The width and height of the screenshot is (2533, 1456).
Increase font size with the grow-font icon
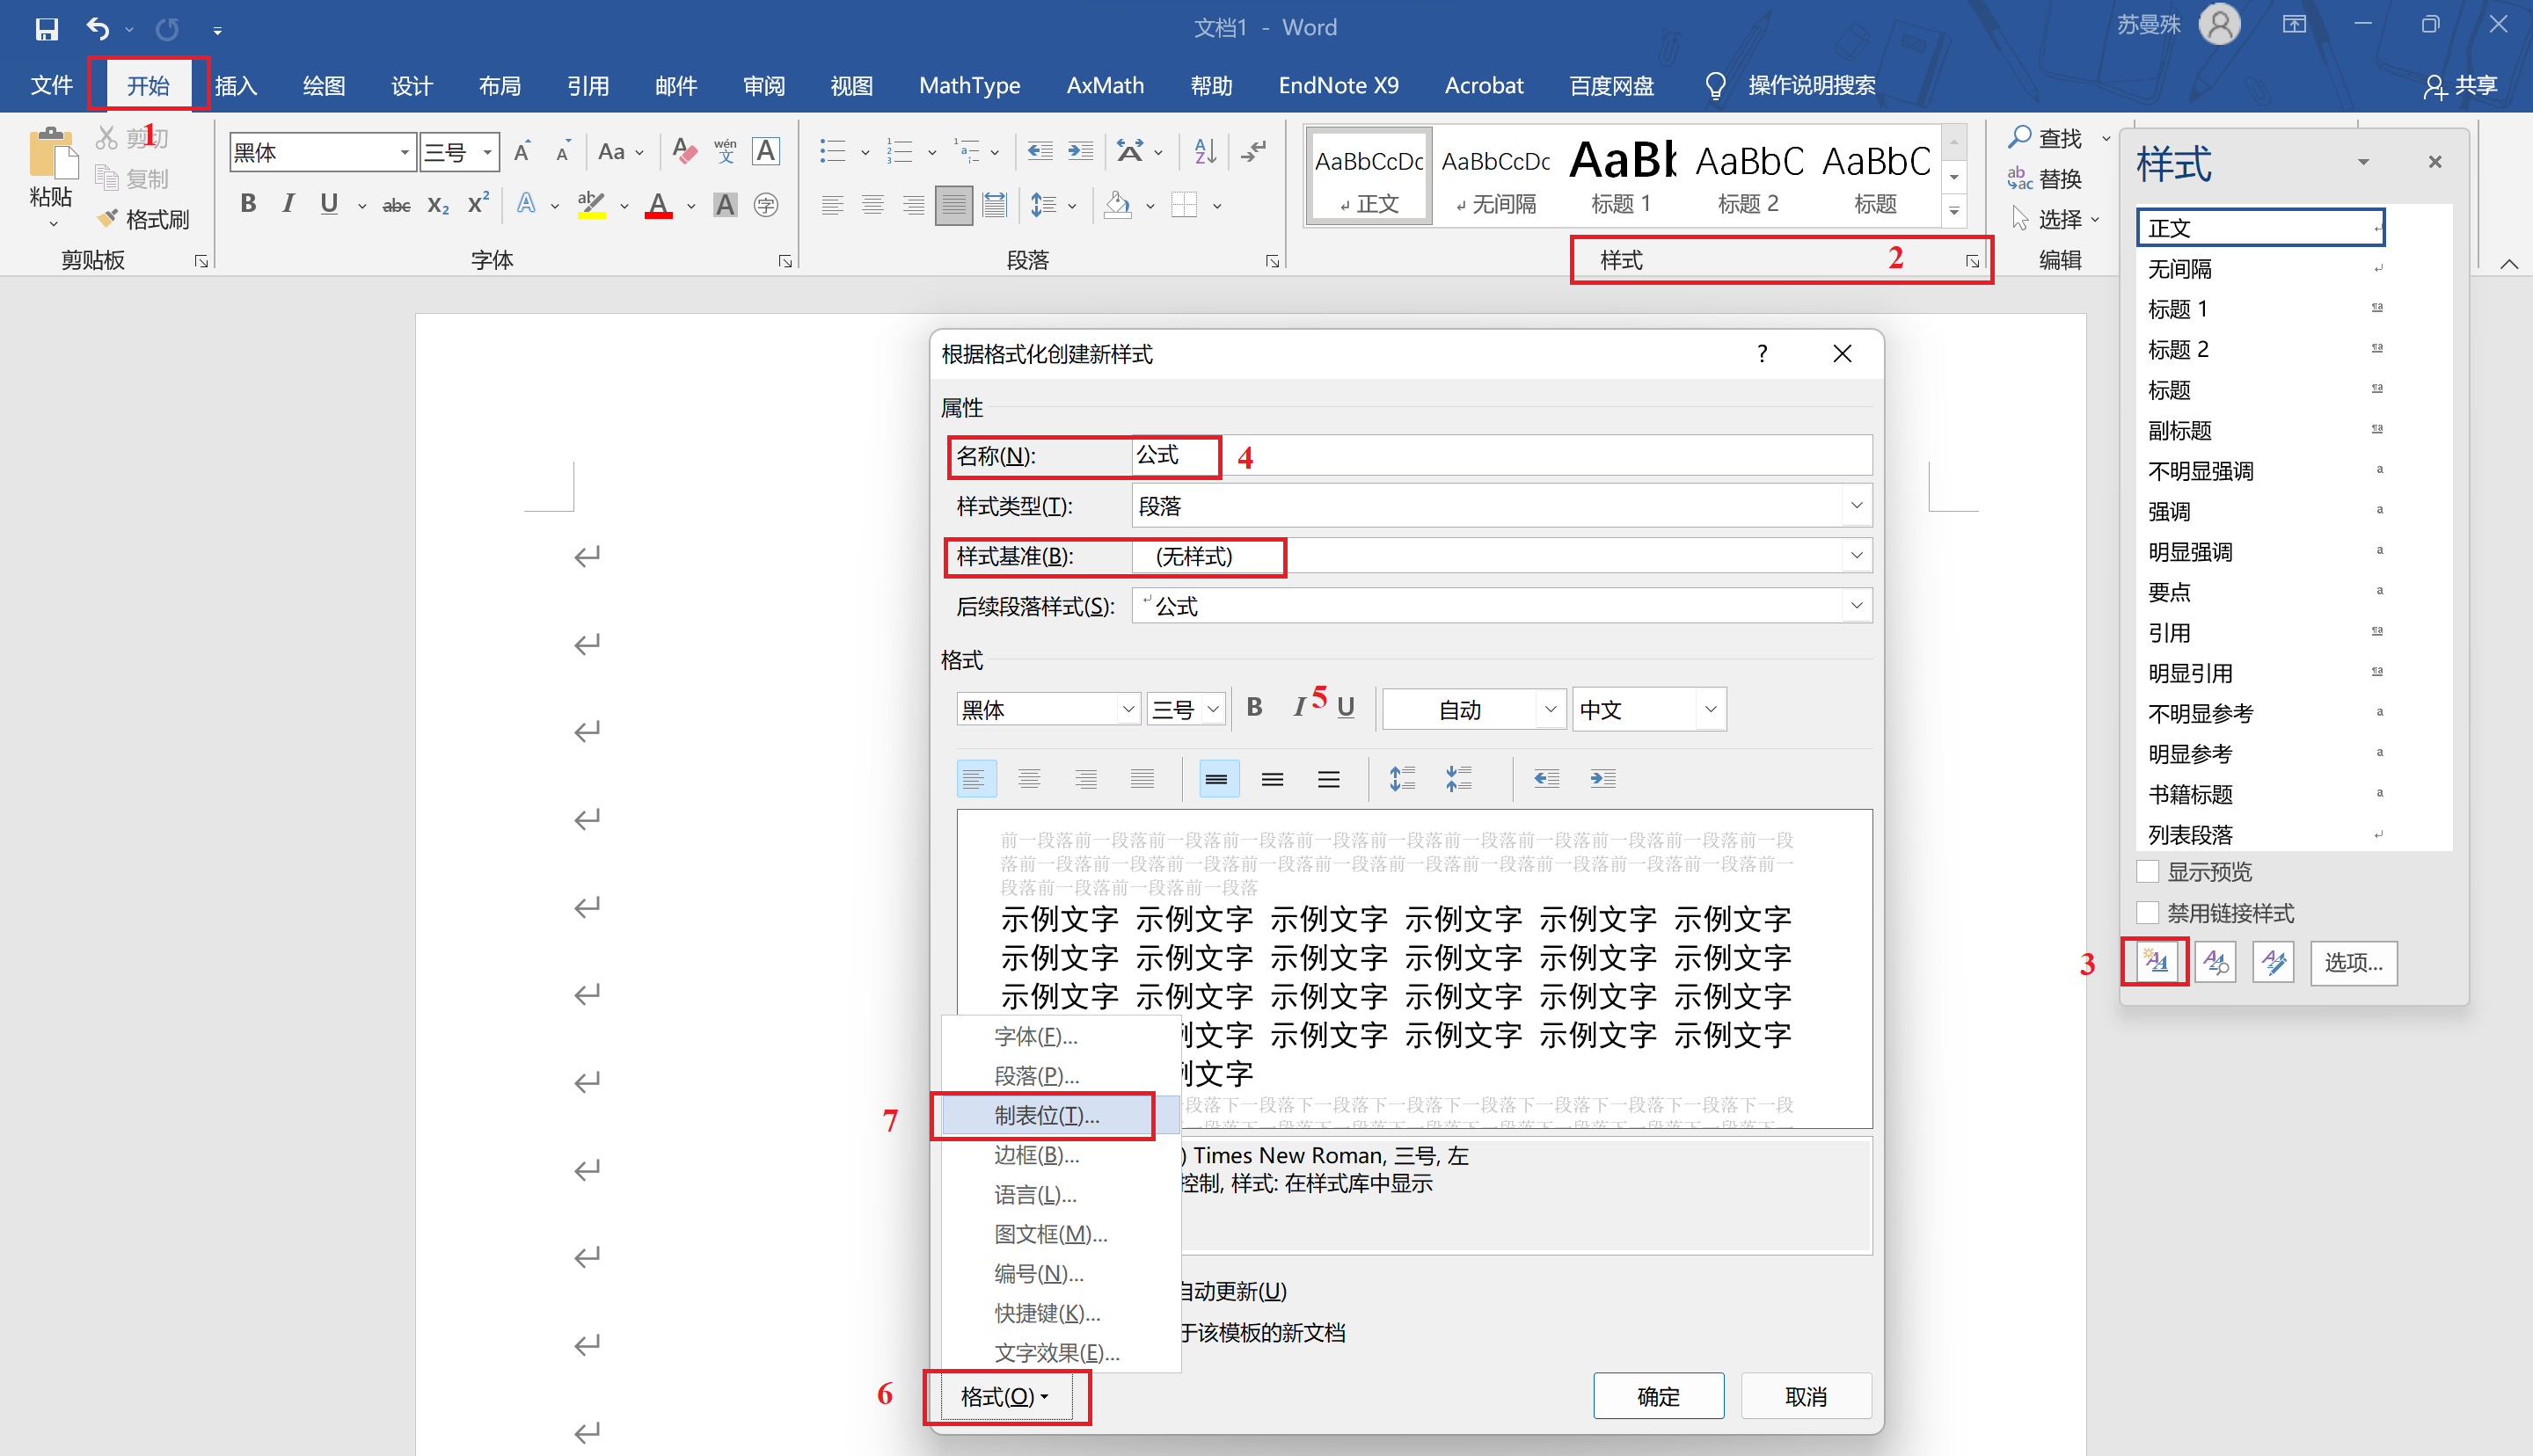point(522,151)
